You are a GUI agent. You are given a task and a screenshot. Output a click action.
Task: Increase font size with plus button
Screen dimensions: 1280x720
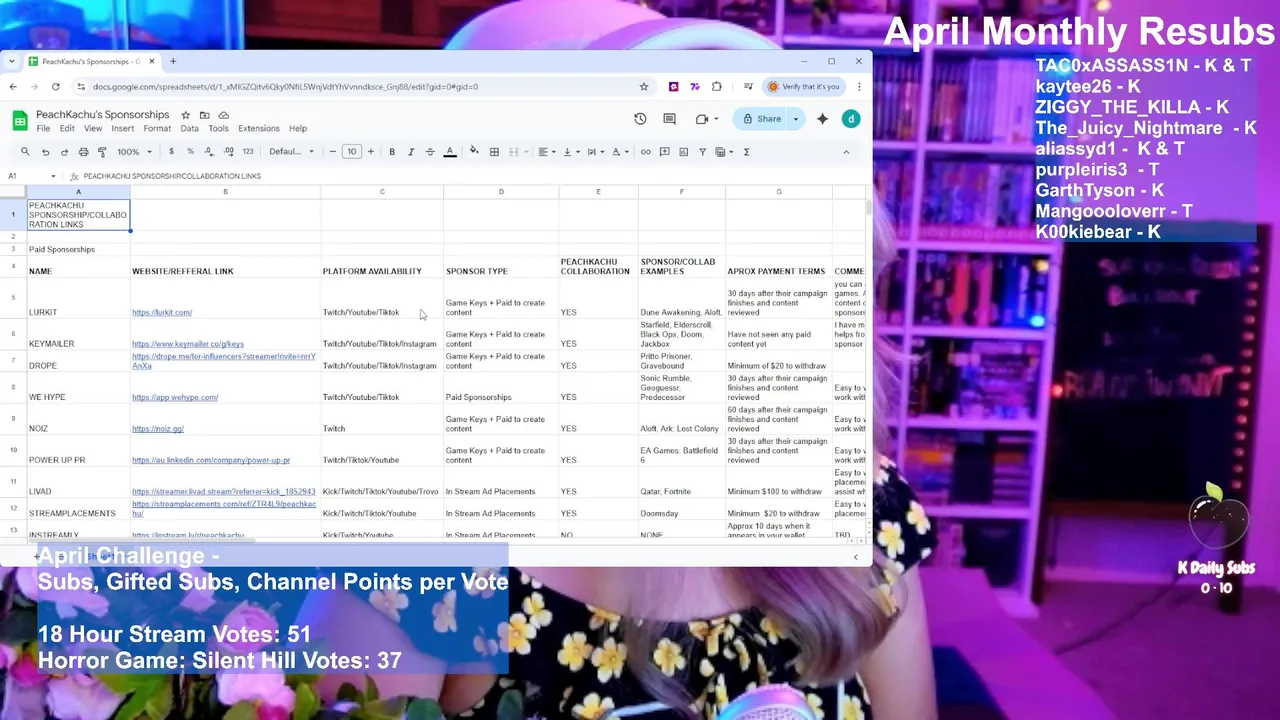click(x=370, y=152)
